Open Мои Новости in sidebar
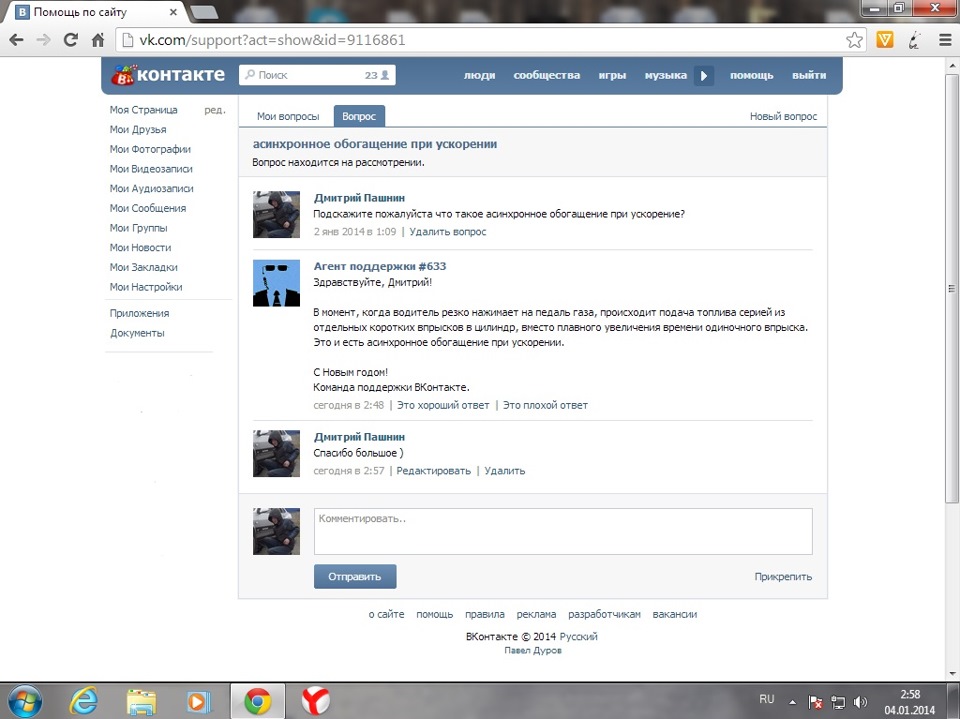 [140, 247]
